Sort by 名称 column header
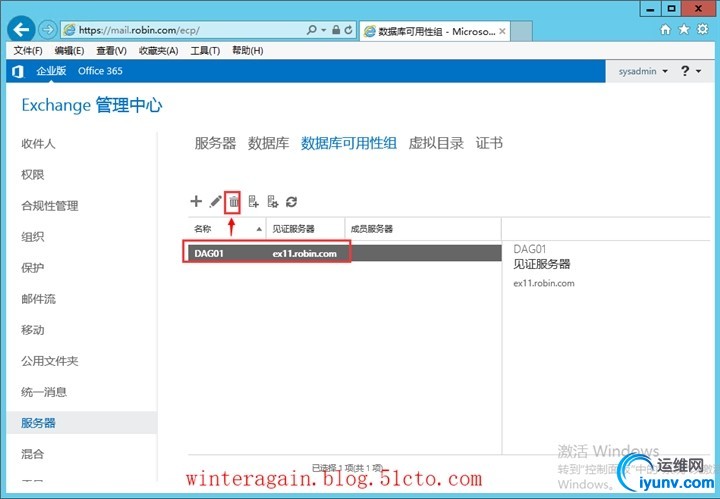 coord(227,229)
